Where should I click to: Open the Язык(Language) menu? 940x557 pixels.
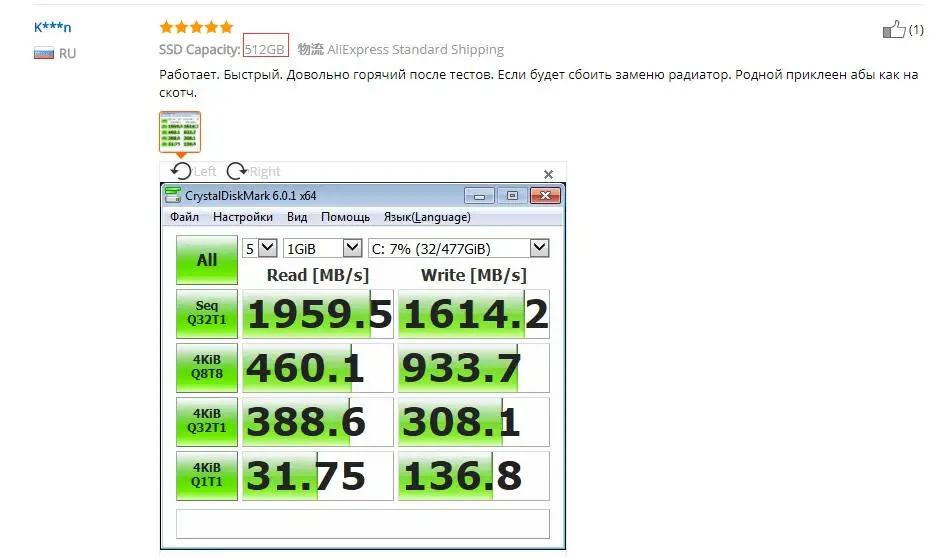coord(427,217)
